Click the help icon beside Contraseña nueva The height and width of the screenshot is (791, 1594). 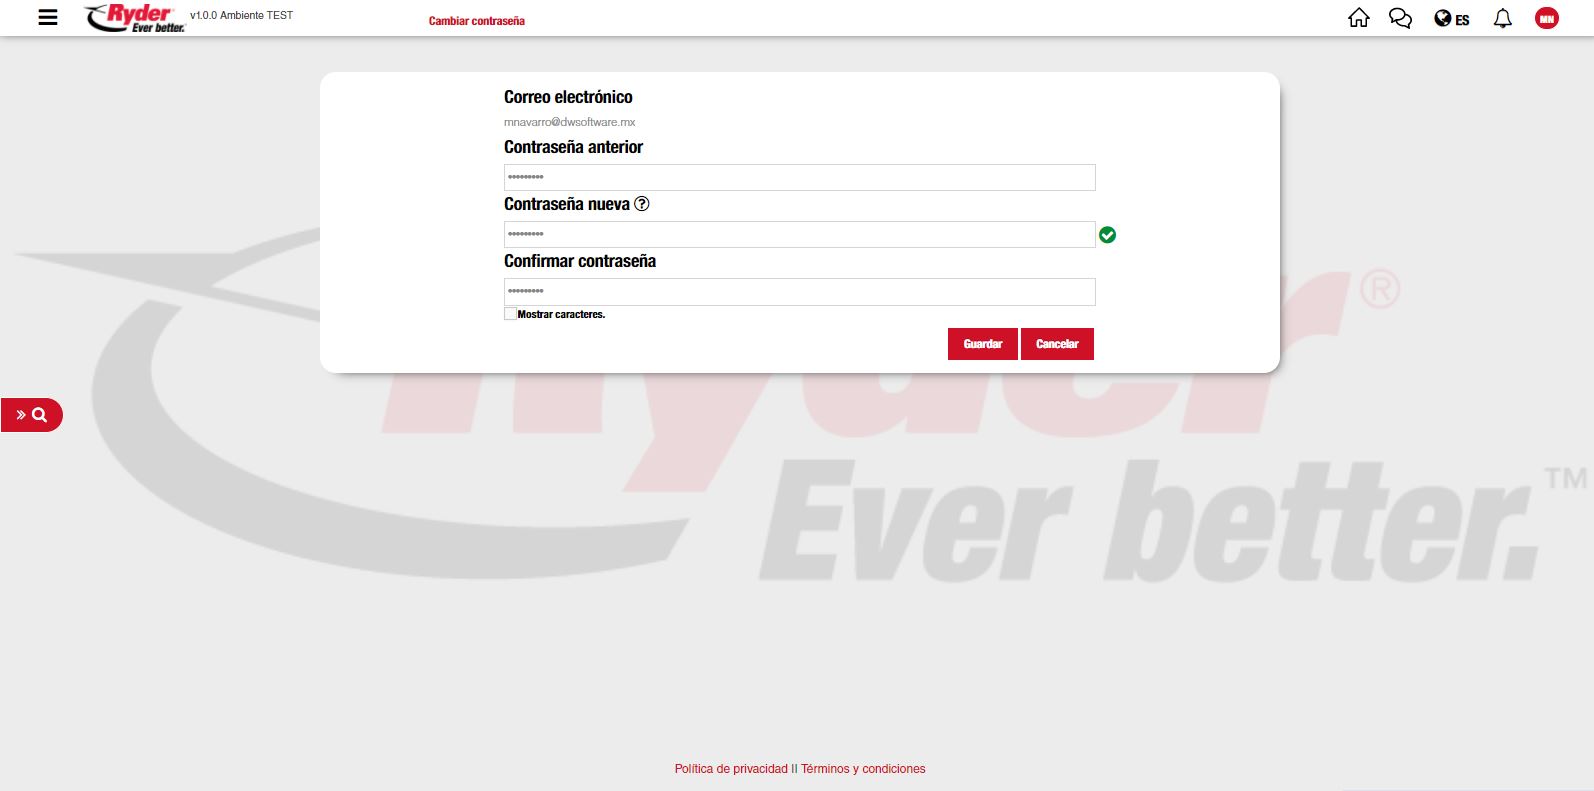(642, 204)
